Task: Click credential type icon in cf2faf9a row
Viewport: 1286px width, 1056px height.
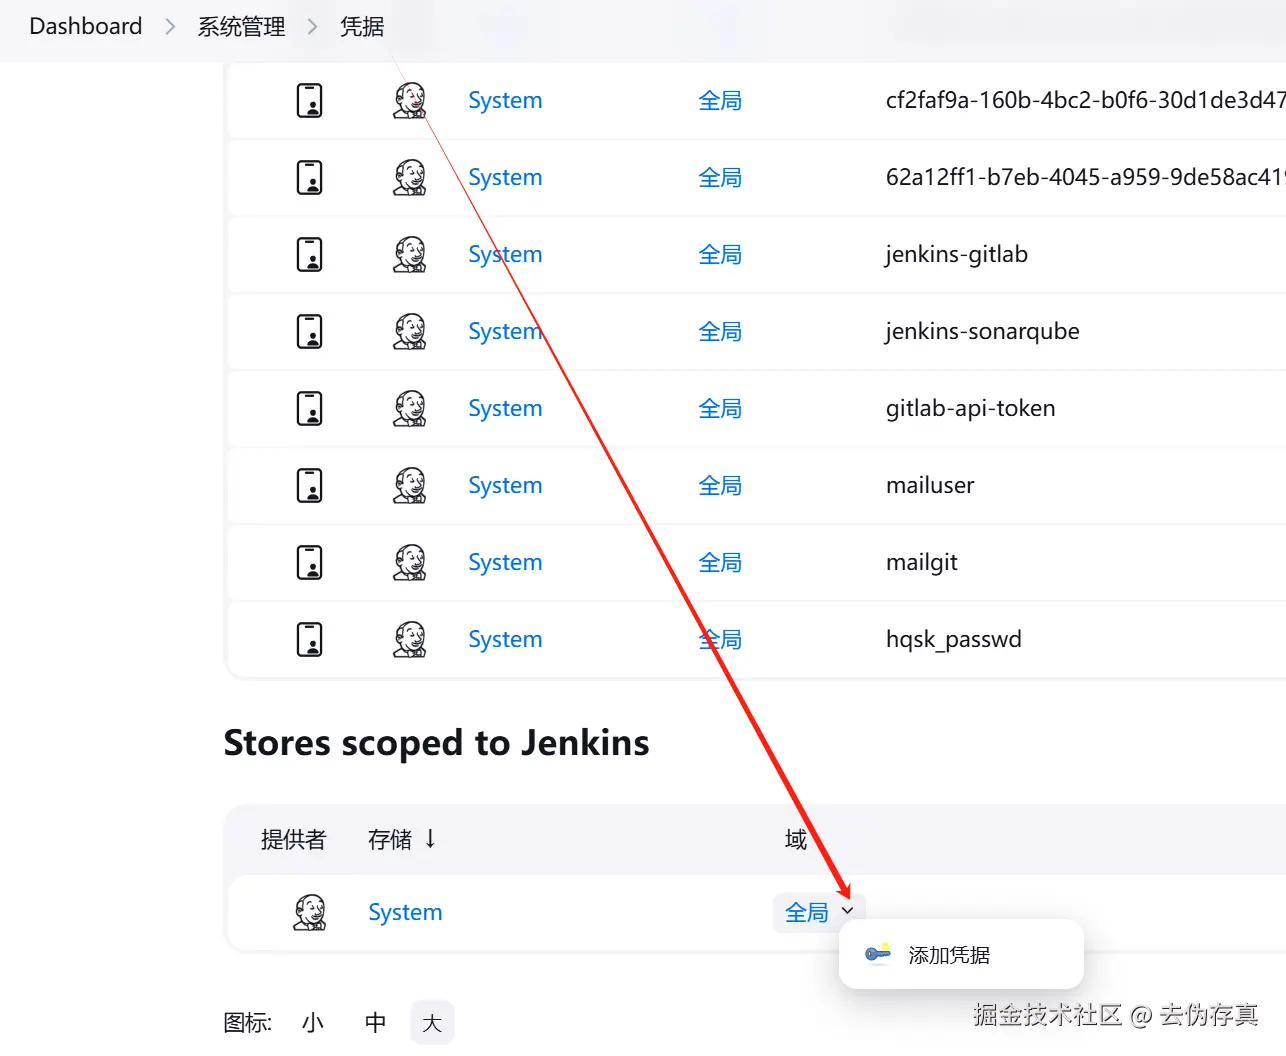Action: (x=310, y=101)
